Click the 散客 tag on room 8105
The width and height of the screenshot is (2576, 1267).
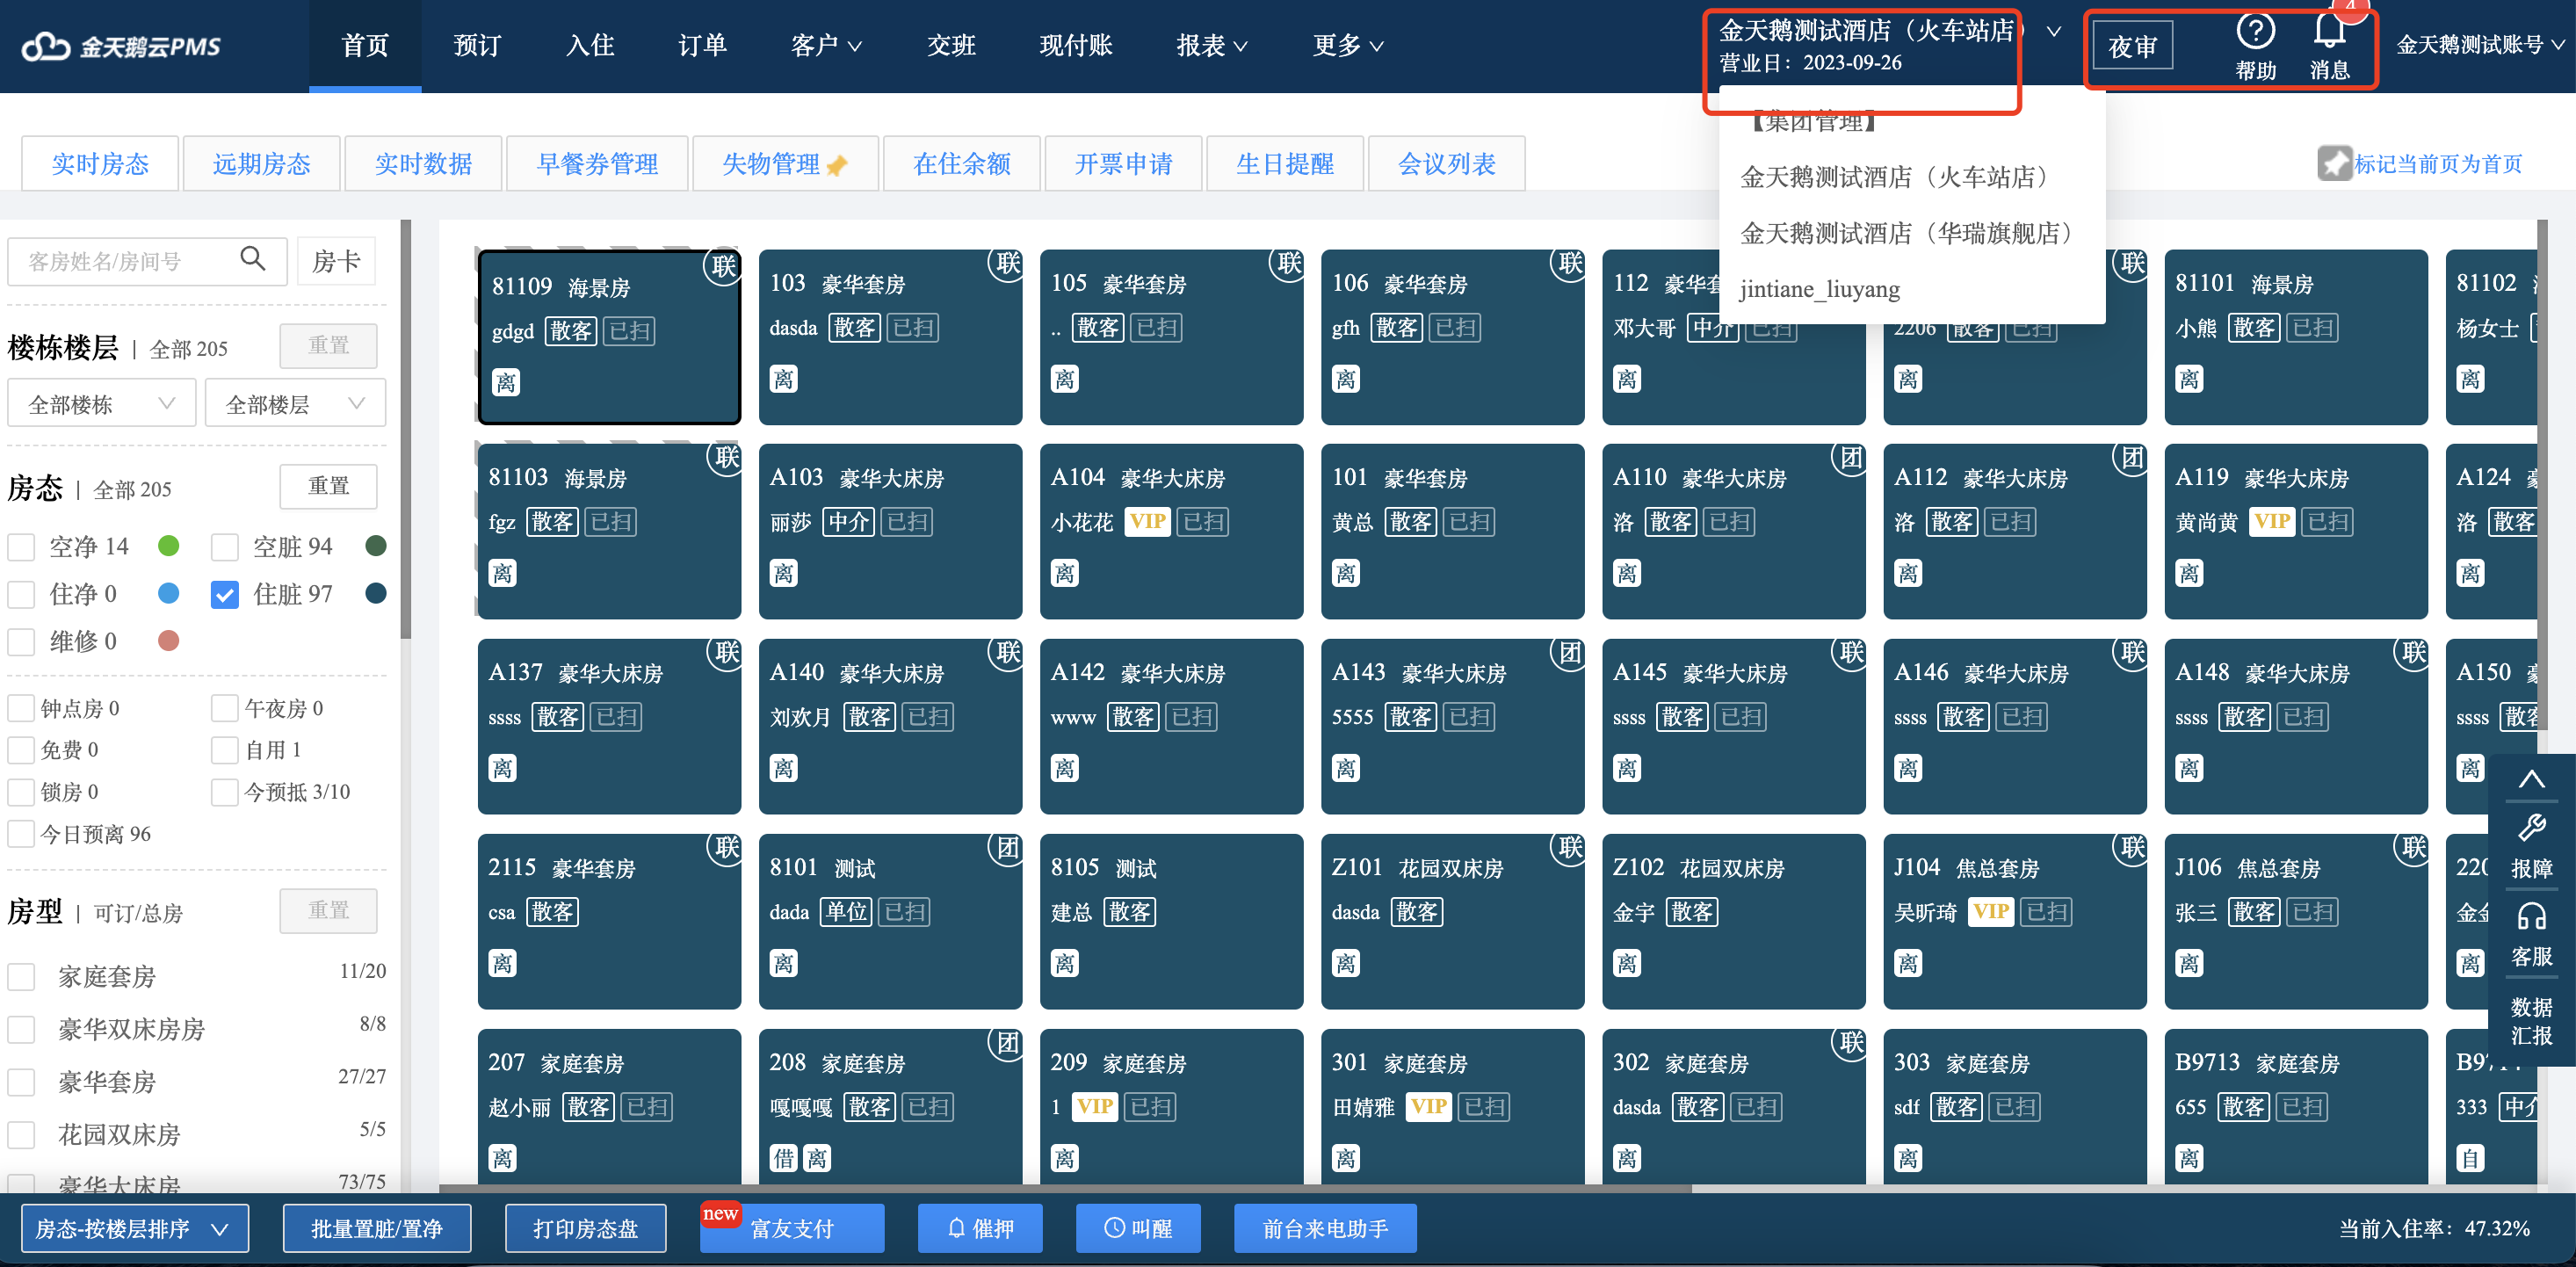[x=1129, y=911]
